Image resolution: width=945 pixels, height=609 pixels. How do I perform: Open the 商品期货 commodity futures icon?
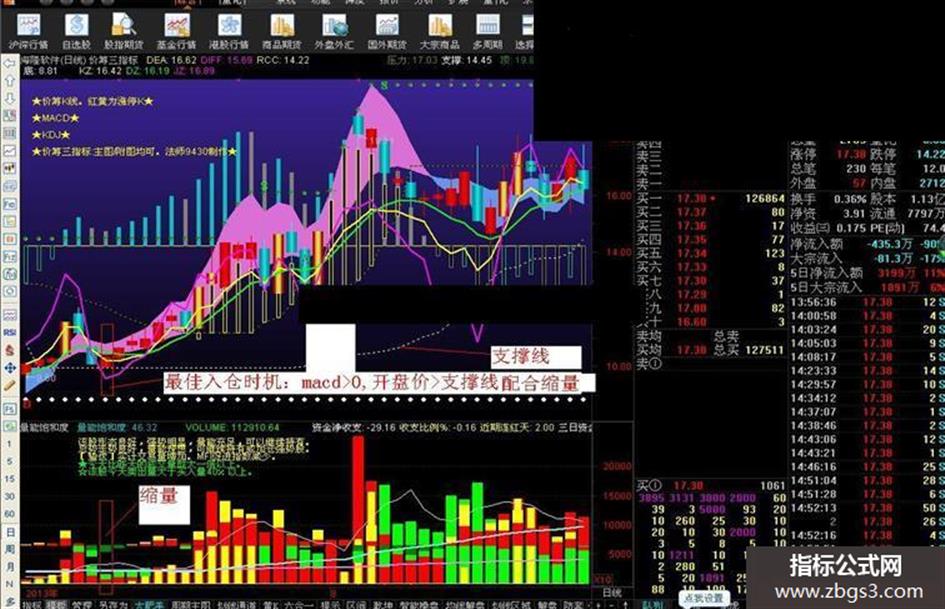point(281,31)
